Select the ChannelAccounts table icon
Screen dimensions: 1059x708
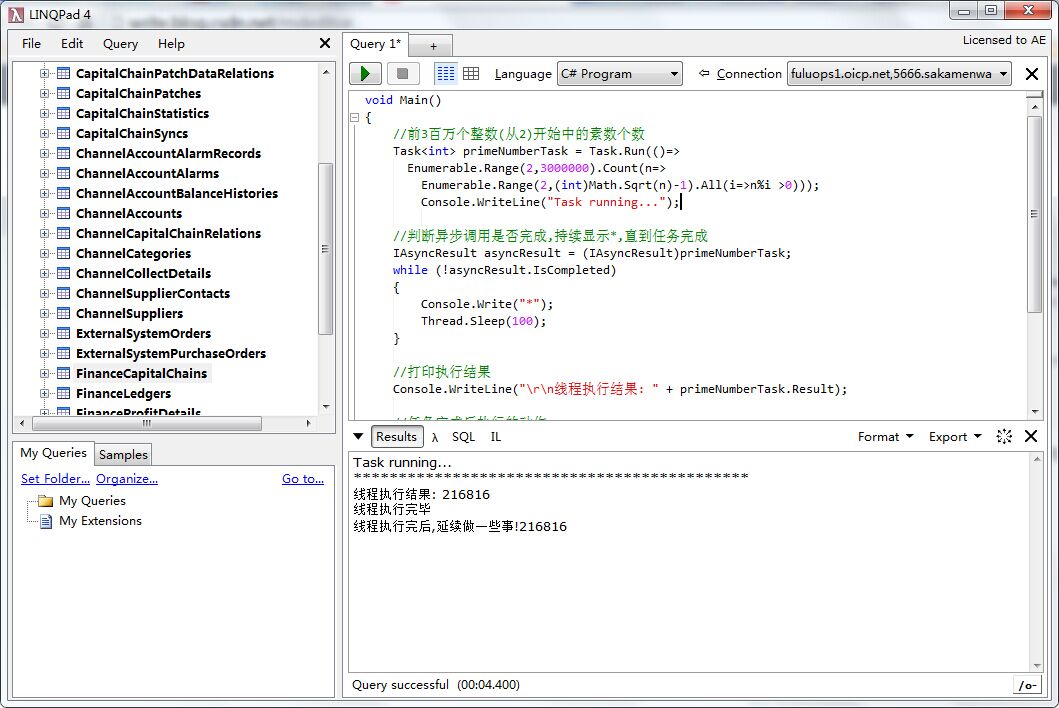[63, 213]
